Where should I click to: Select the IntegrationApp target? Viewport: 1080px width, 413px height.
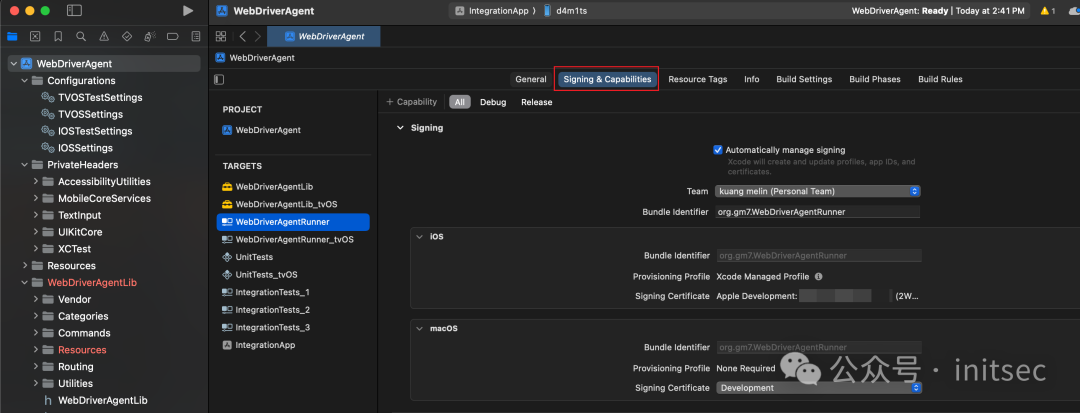point(265,345)
